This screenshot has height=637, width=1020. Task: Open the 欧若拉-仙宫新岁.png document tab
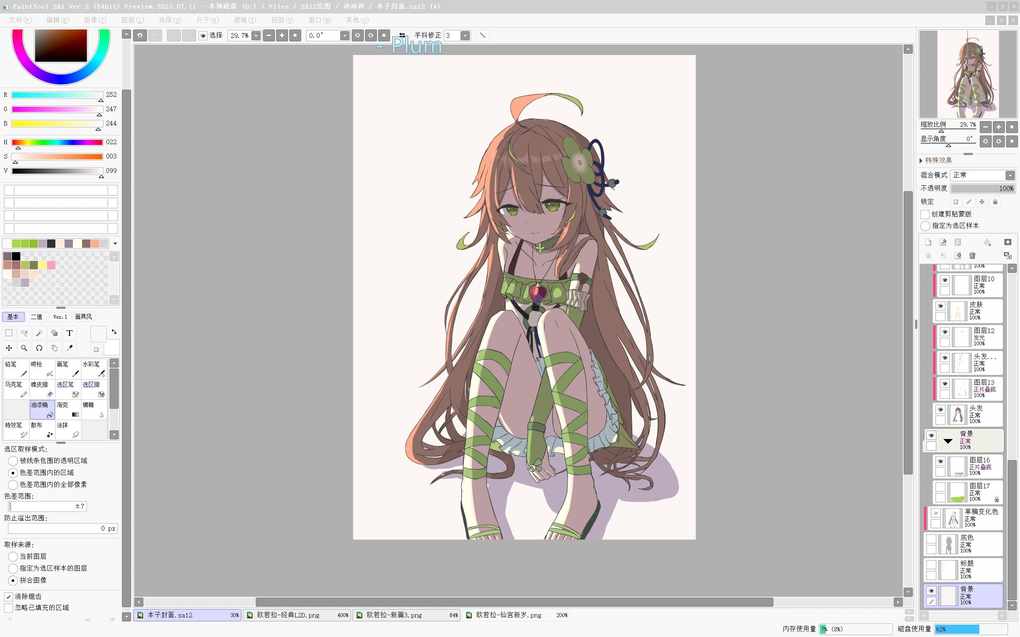coord(517,615)
